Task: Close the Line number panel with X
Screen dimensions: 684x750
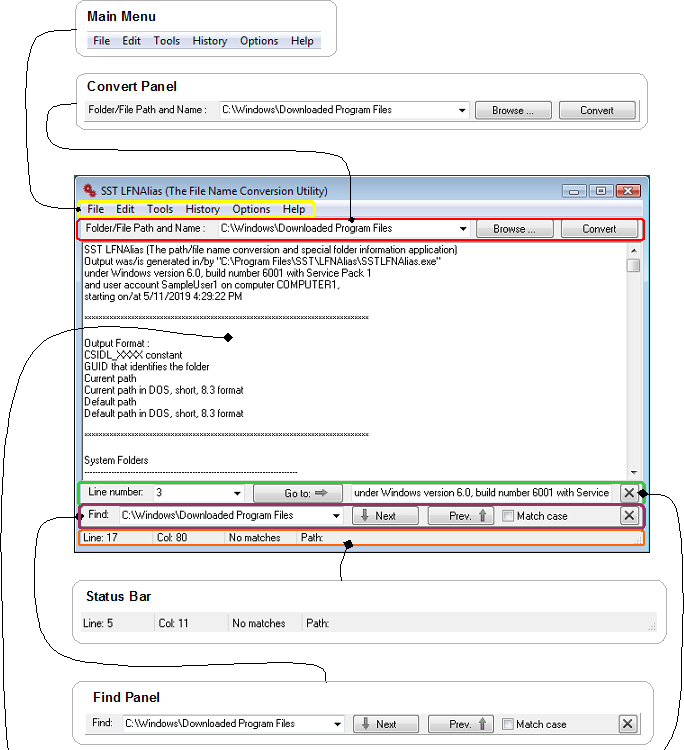Action: click(x=629, y=493)
